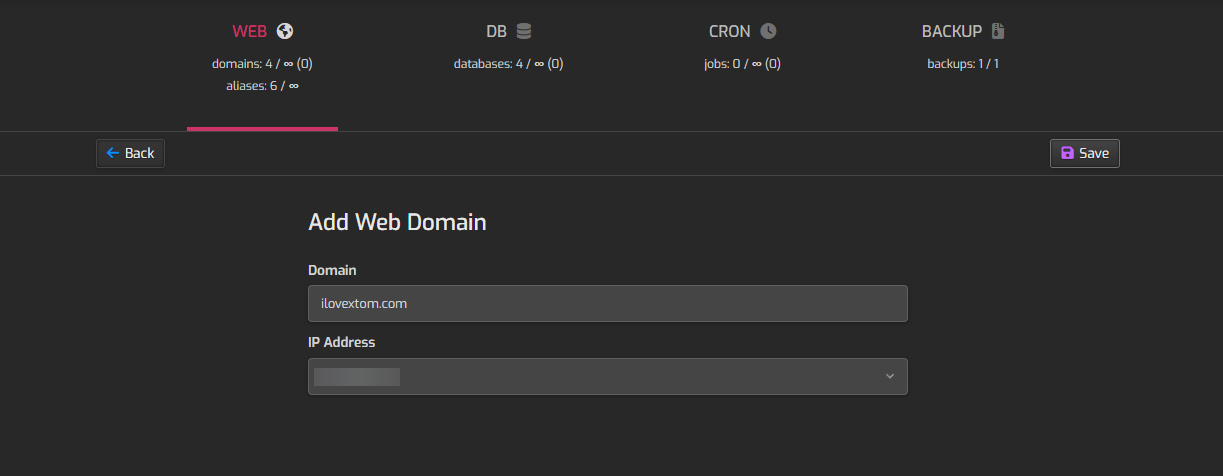Image resolution: width=1223 pixels, height=476 pixels.
Task: Go to the CRON tab label
Action: [x=730, y=31]
